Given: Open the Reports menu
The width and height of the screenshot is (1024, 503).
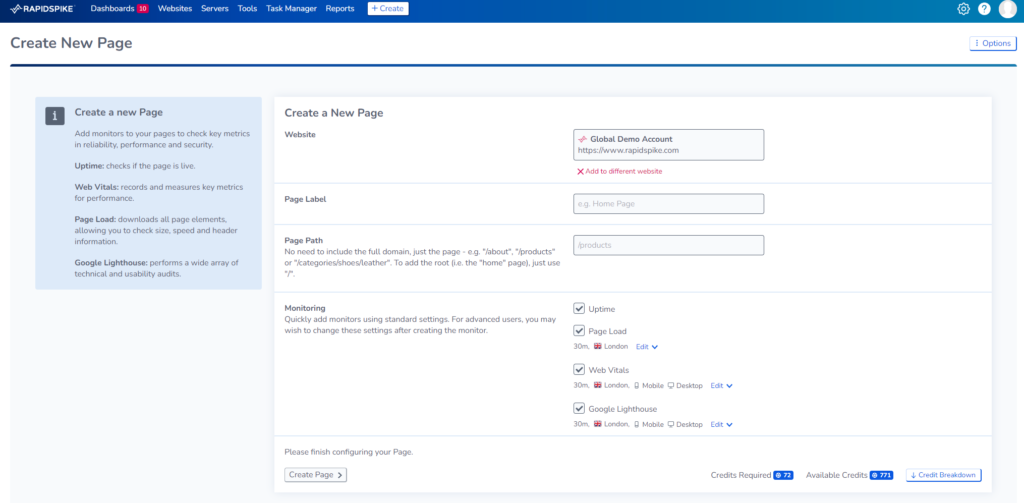Looking at the screenshot, I should [340, 8].
